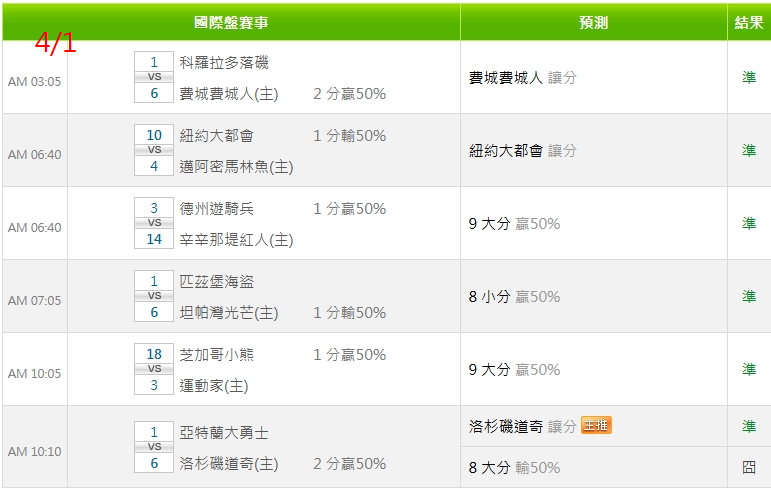
Task: Click the orange 主推 badge
Action: [x=596, y=426]
